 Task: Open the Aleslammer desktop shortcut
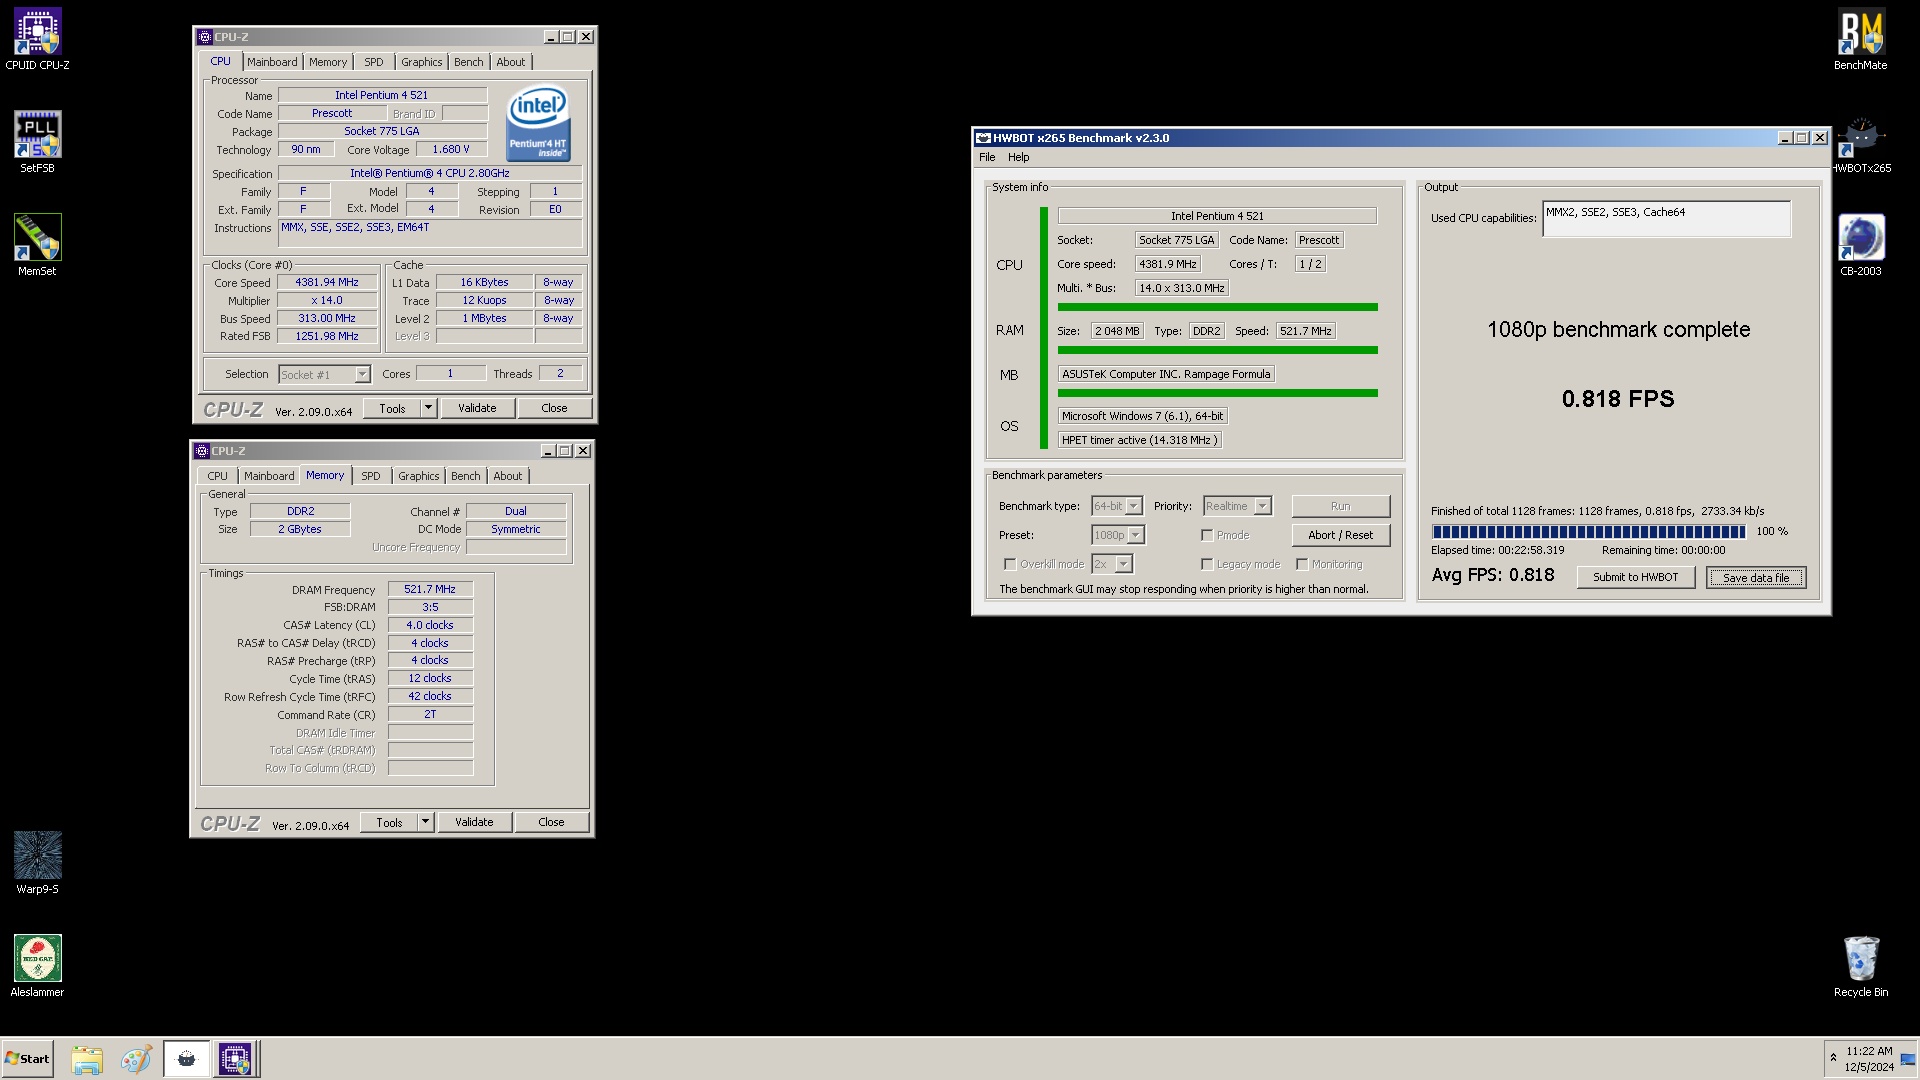37,966
